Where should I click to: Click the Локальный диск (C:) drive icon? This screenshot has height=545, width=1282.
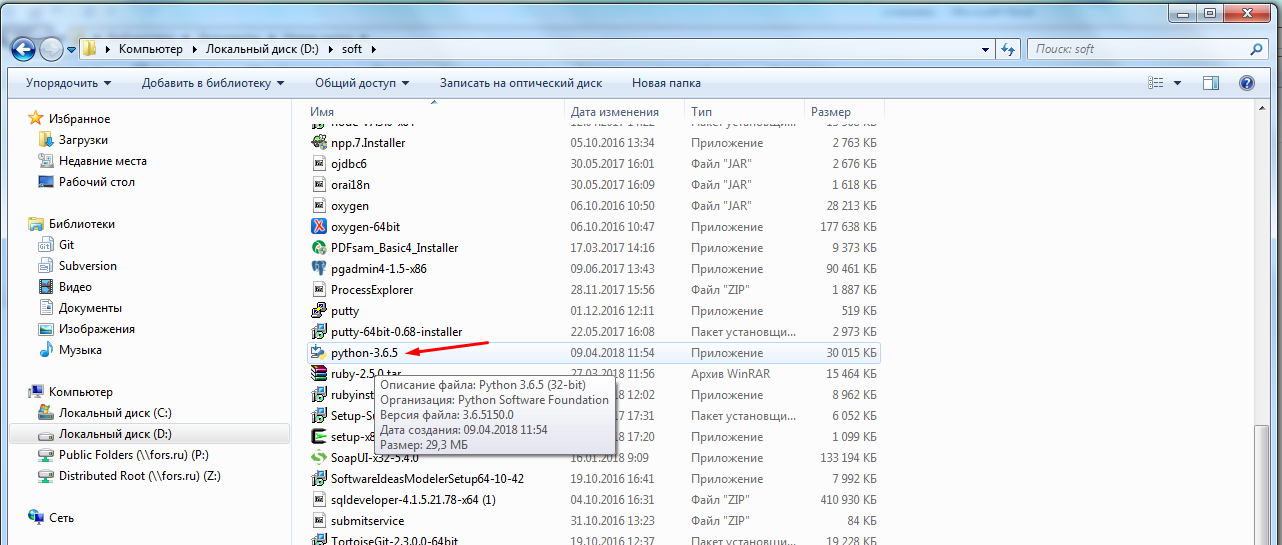(45, 413)
